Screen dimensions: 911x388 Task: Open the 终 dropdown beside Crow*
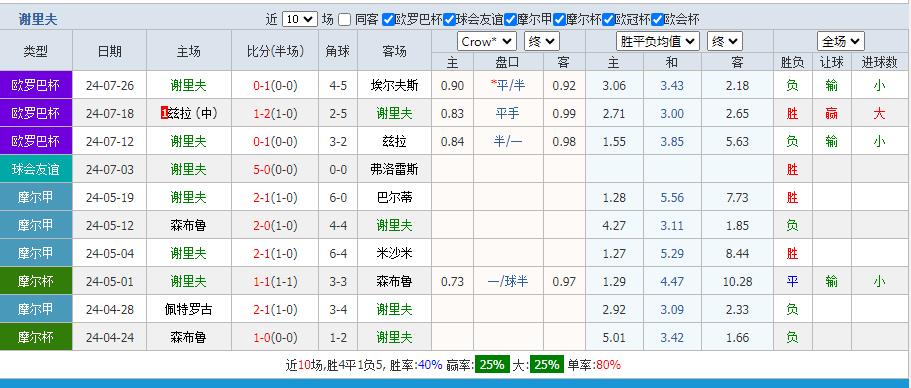(x=542, y=42)
